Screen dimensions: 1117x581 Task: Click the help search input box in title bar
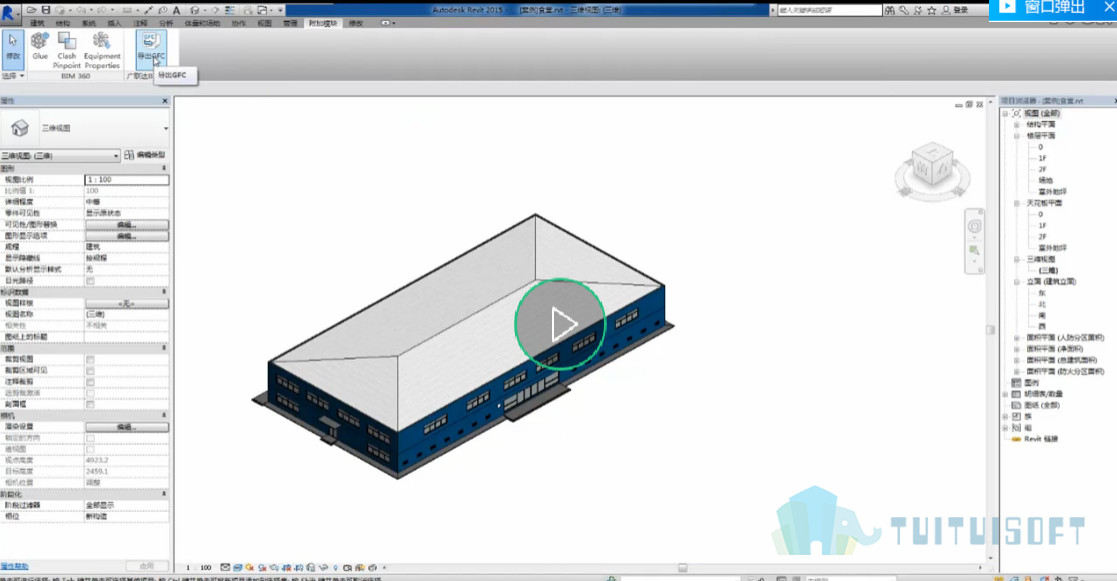pos(829,10)
